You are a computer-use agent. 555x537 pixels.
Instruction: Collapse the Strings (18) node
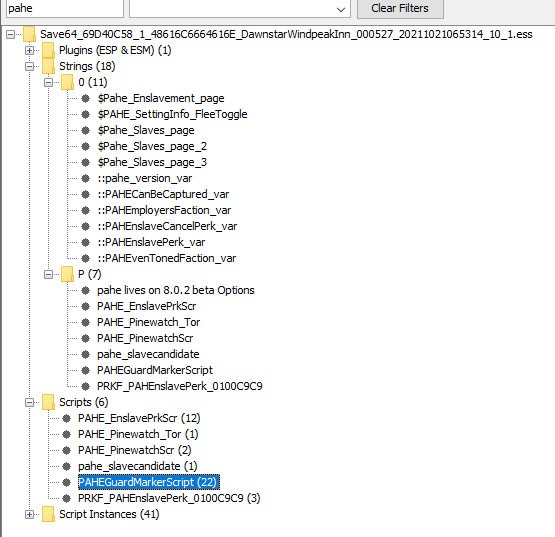point(30,67)
